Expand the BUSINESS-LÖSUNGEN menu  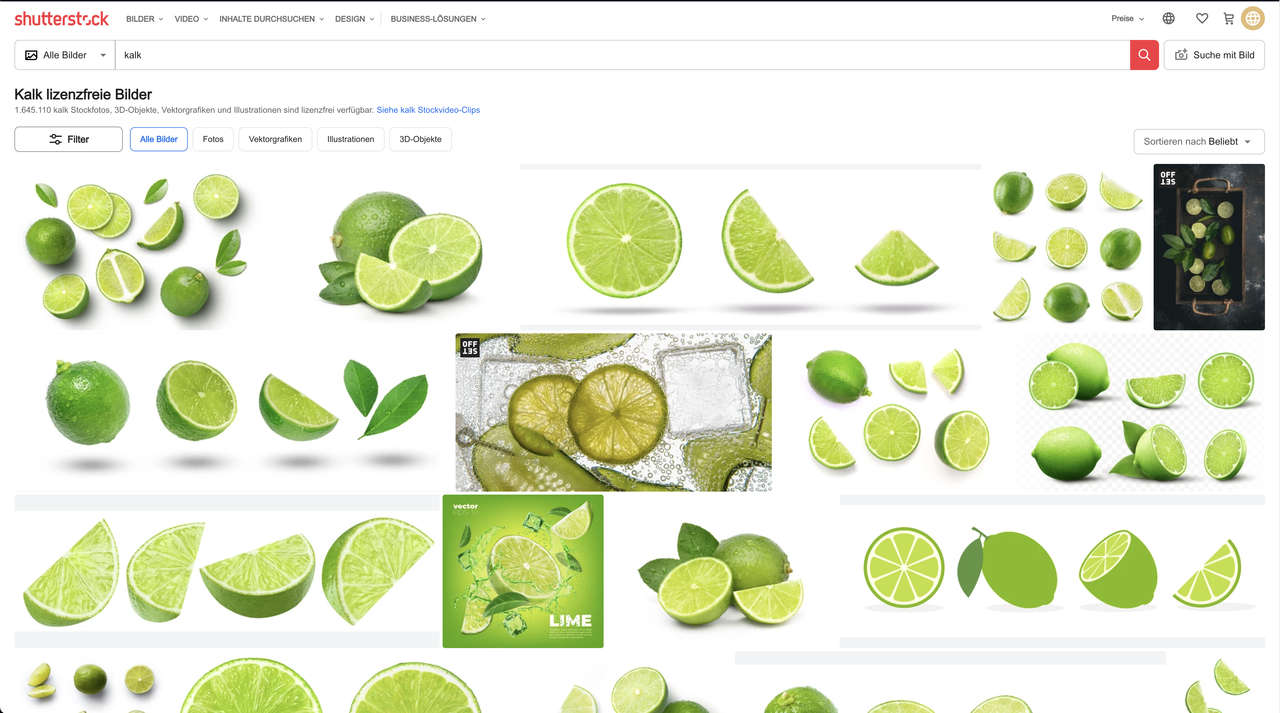point(438,19)
